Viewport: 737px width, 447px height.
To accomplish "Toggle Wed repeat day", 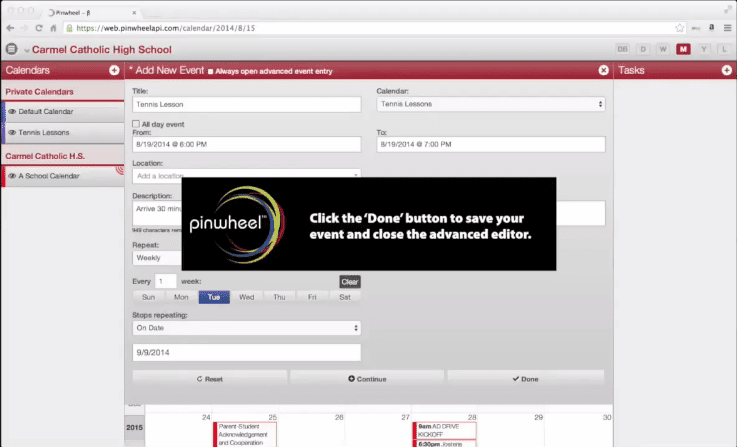I will pos(246,297).
